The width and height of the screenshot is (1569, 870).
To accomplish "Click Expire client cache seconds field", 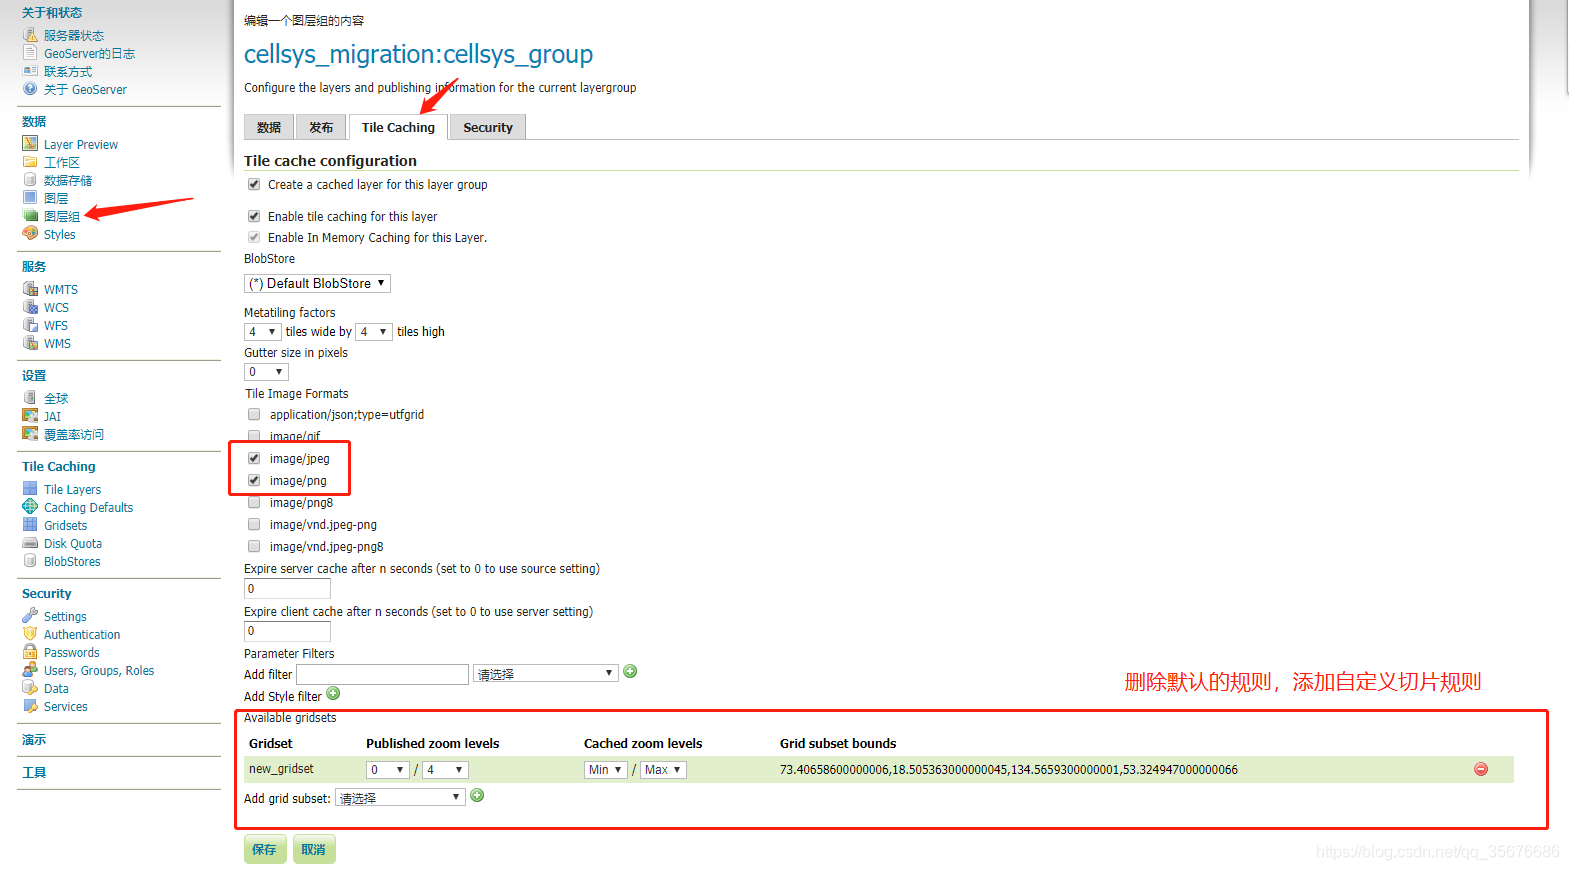I will (287, 631).
